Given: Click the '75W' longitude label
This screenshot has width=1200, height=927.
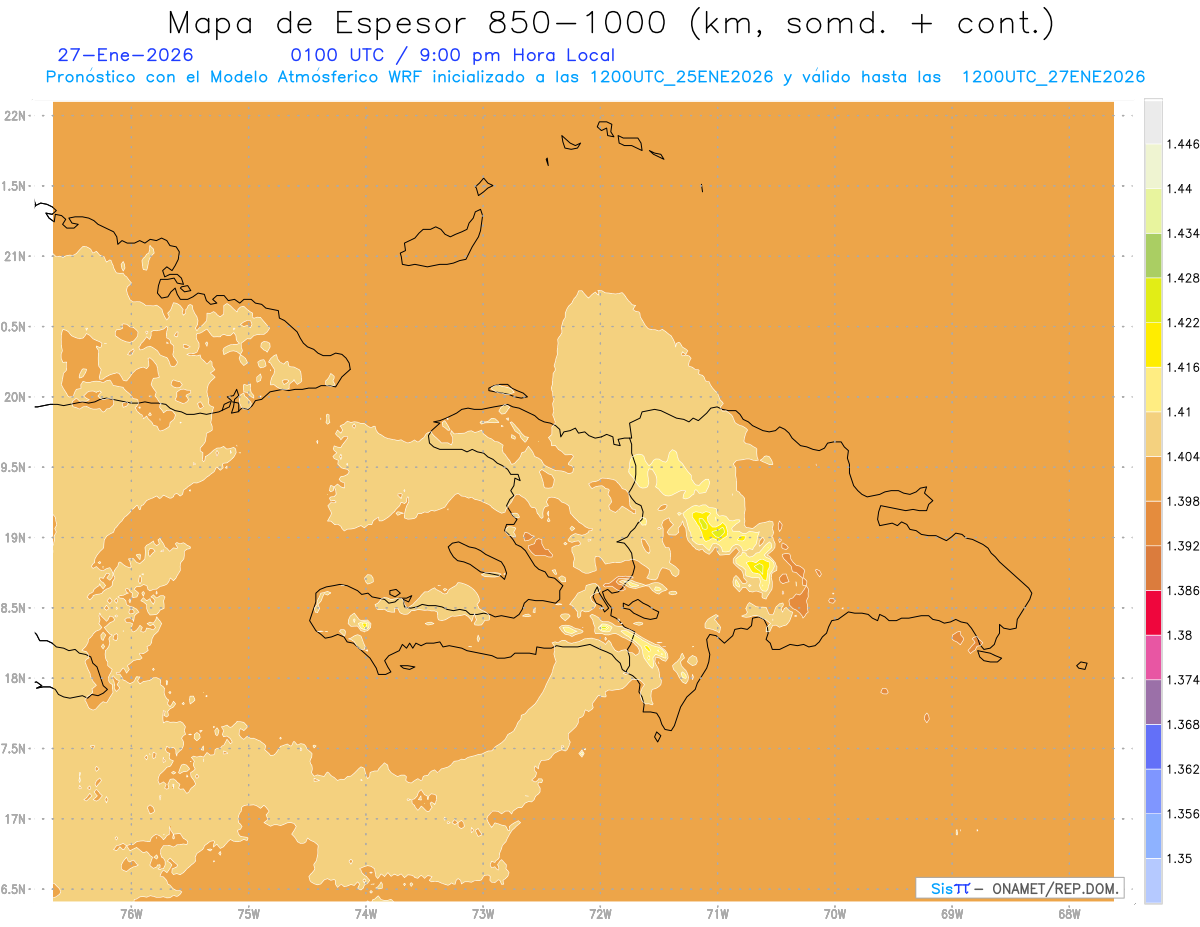Looking at the screenshot, I should 248,913.
